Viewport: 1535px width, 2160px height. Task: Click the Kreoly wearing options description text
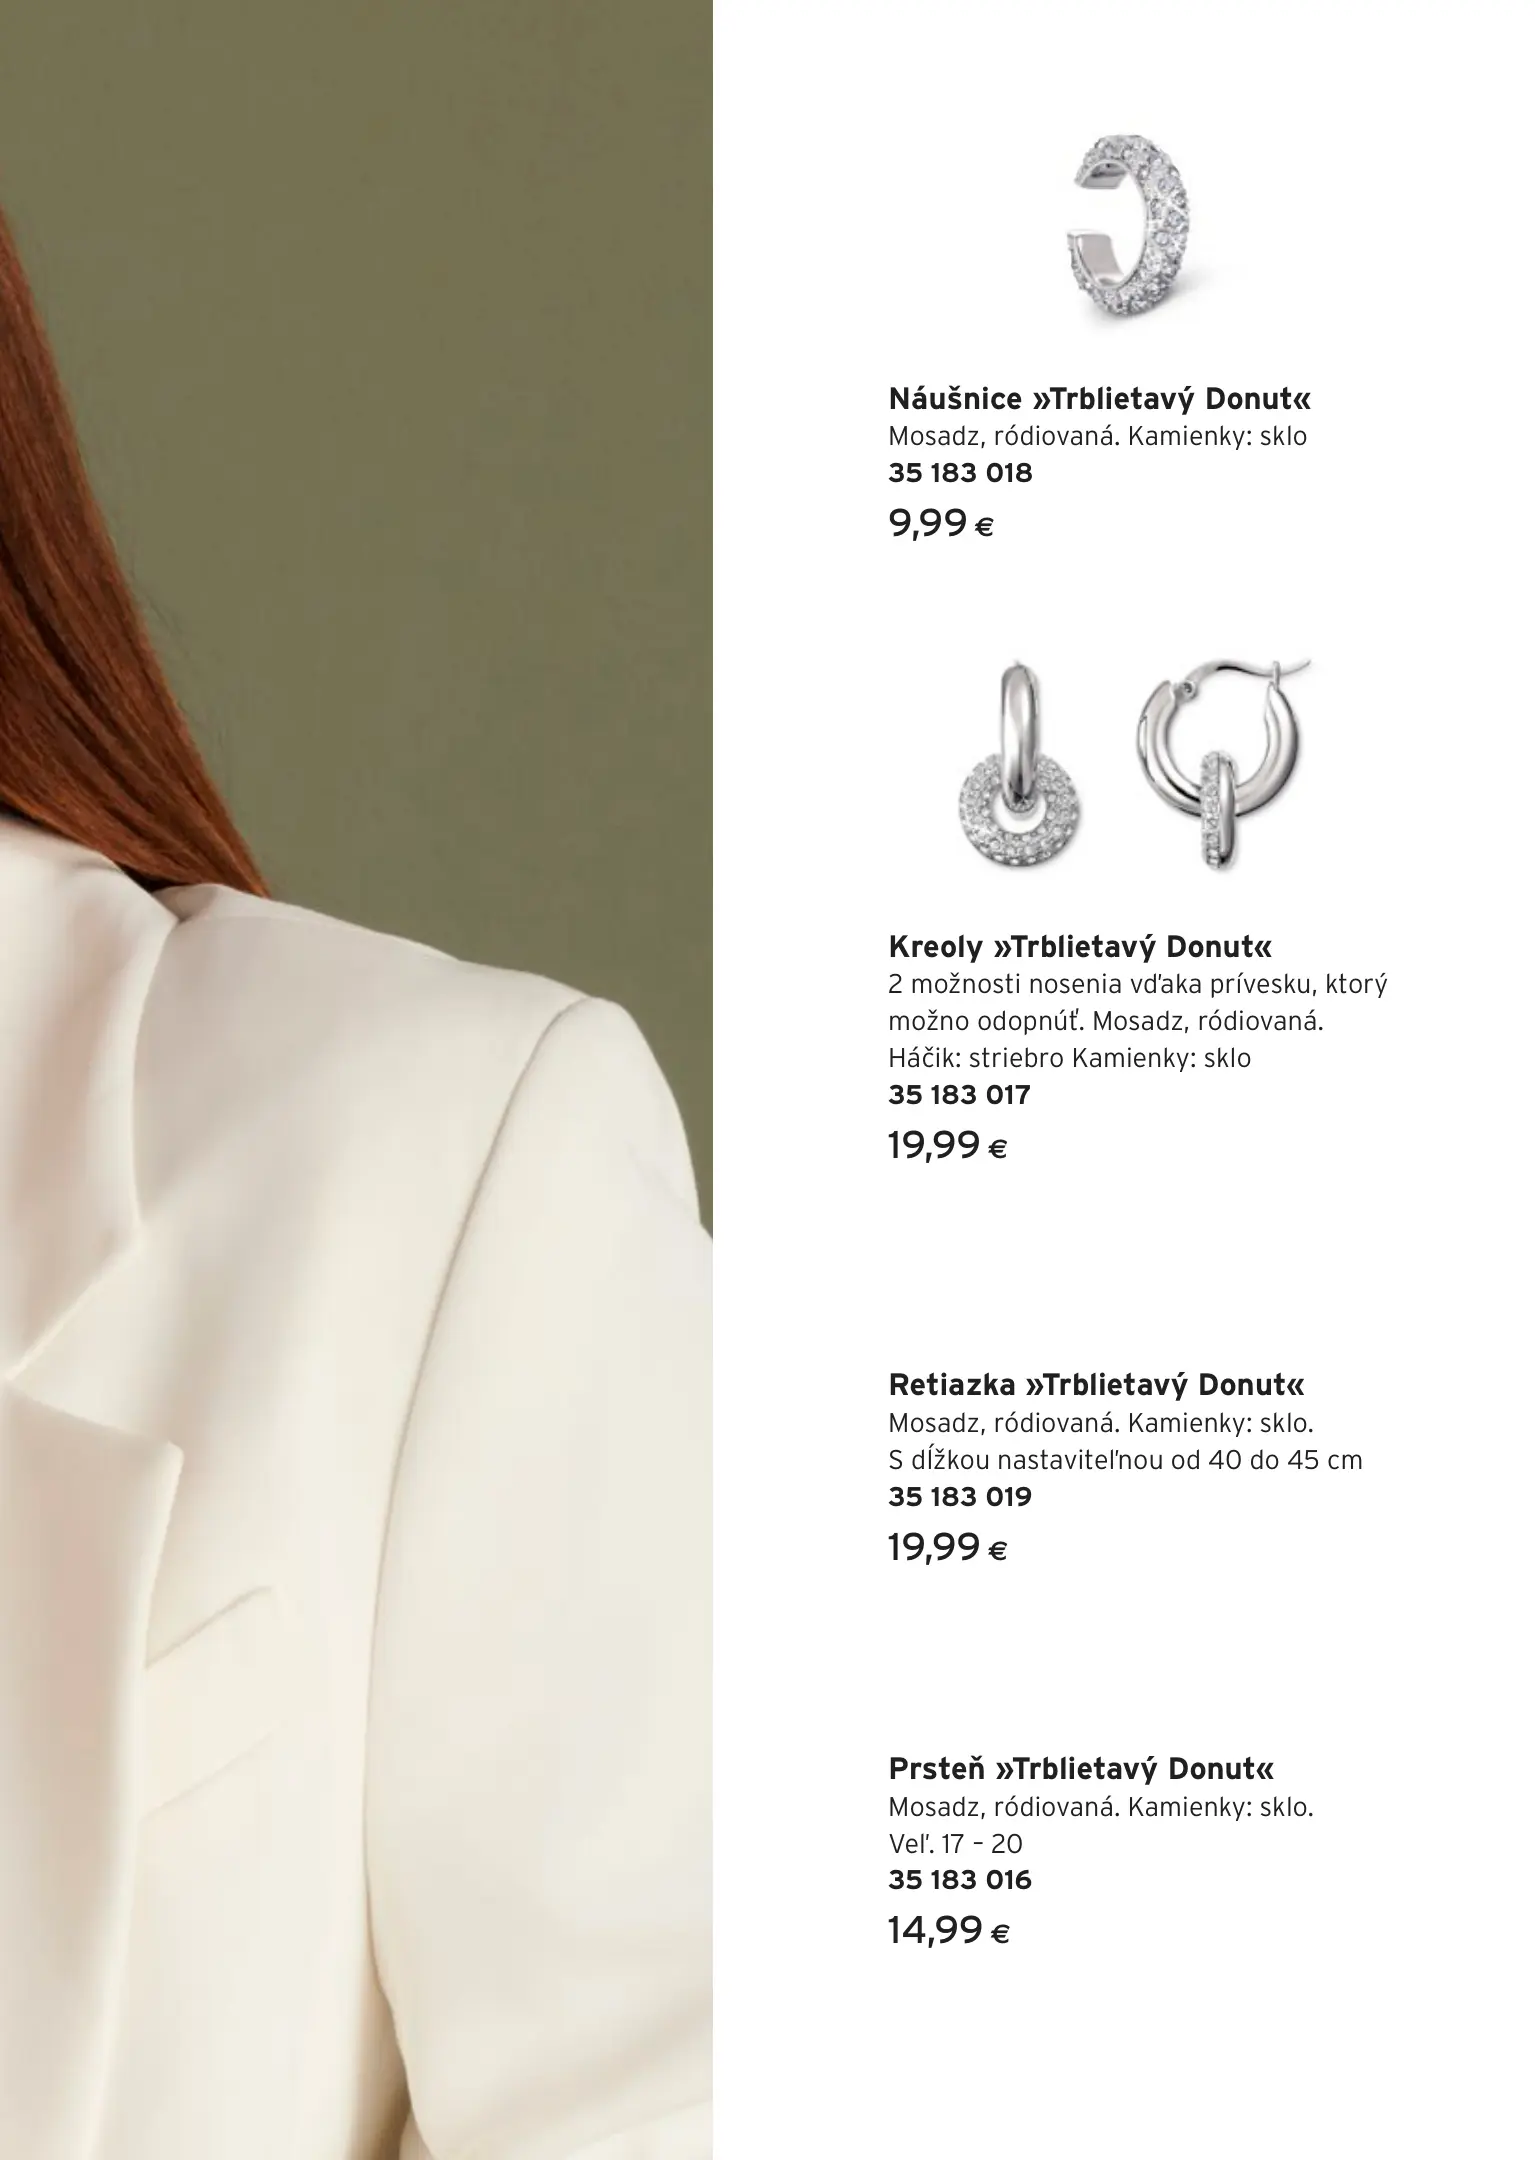coord(1138,1021)
